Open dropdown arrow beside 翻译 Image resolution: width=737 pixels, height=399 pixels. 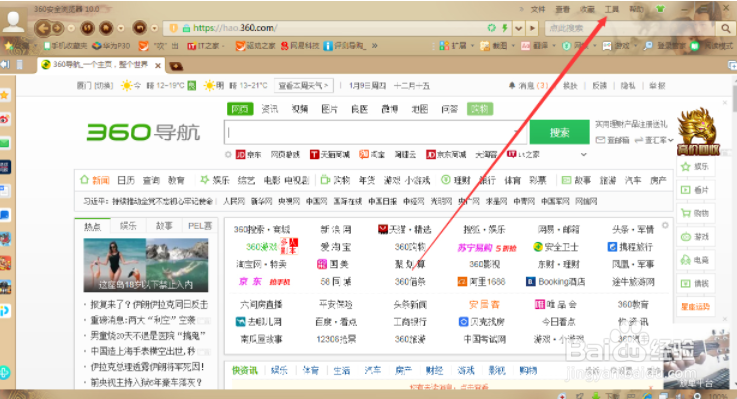click(x=554, y=46)
